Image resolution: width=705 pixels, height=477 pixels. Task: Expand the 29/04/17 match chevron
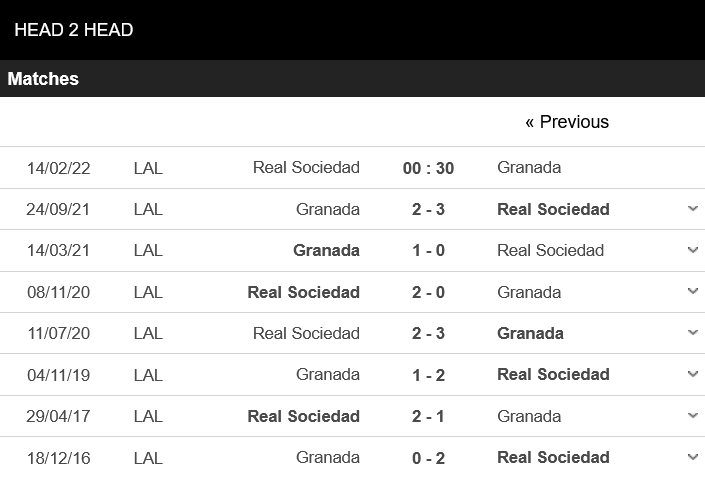point(692,416)
